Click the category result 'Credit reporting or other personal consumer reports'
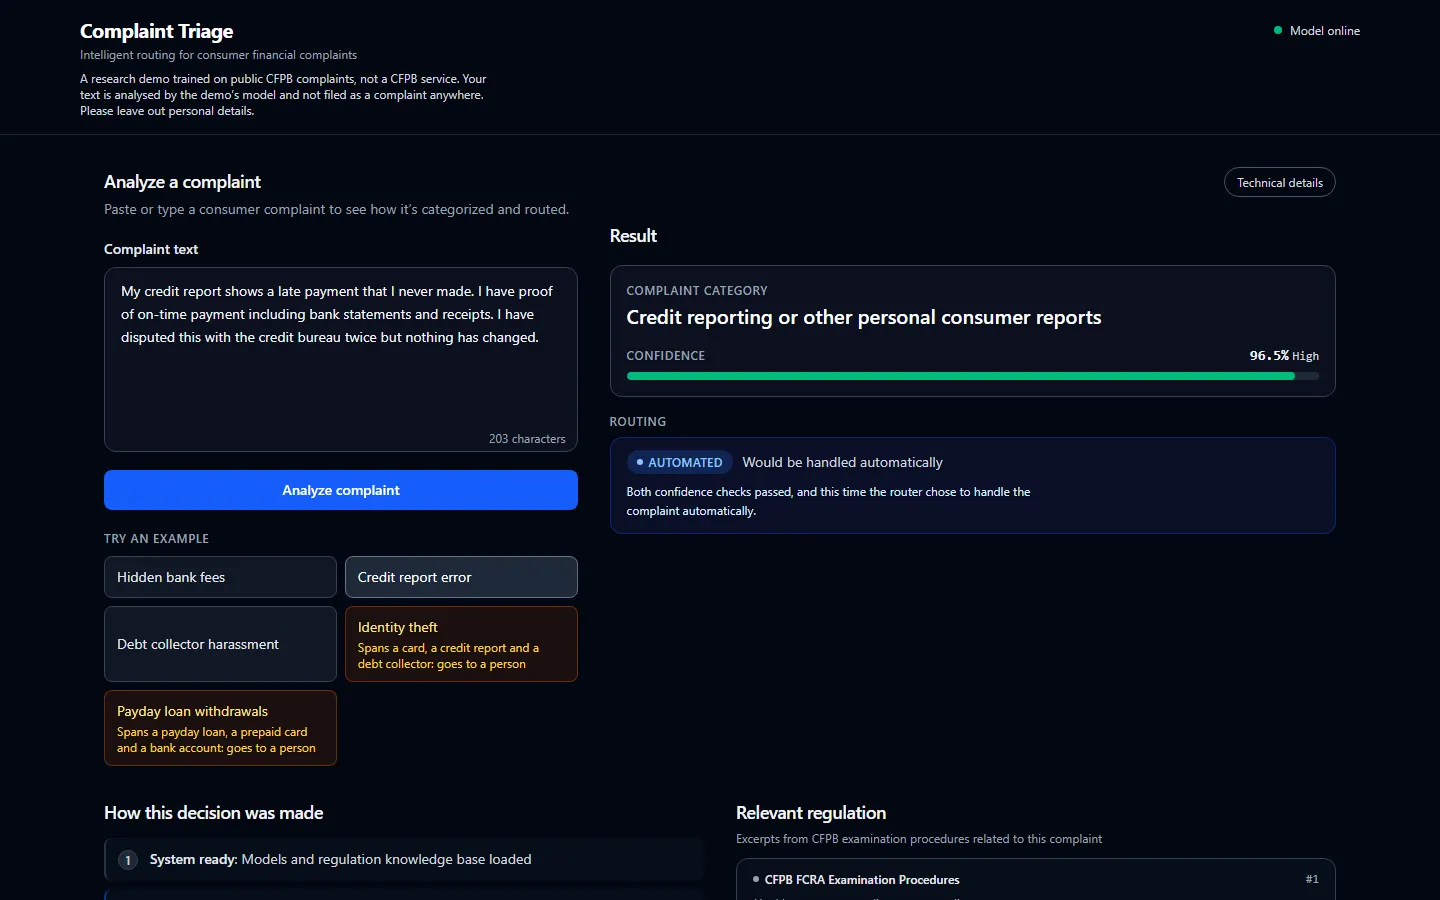The height and width of the screenshot is (900, 1440). click(864, 317)
